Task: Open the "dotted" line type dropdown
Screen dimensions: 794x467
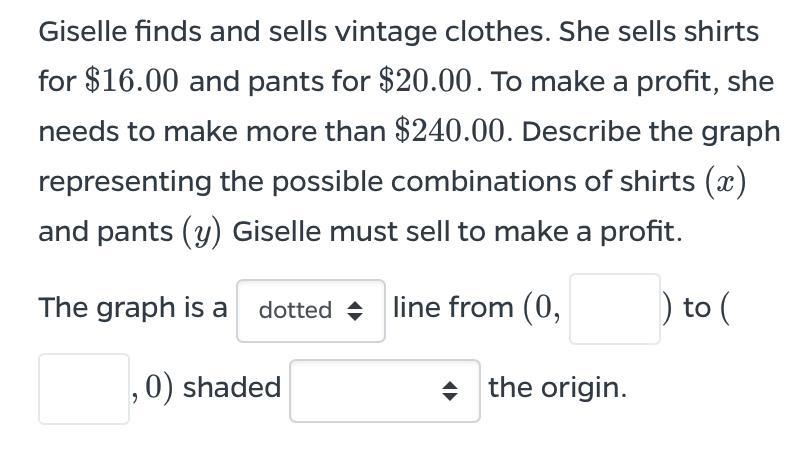Action: click(310, 310)
